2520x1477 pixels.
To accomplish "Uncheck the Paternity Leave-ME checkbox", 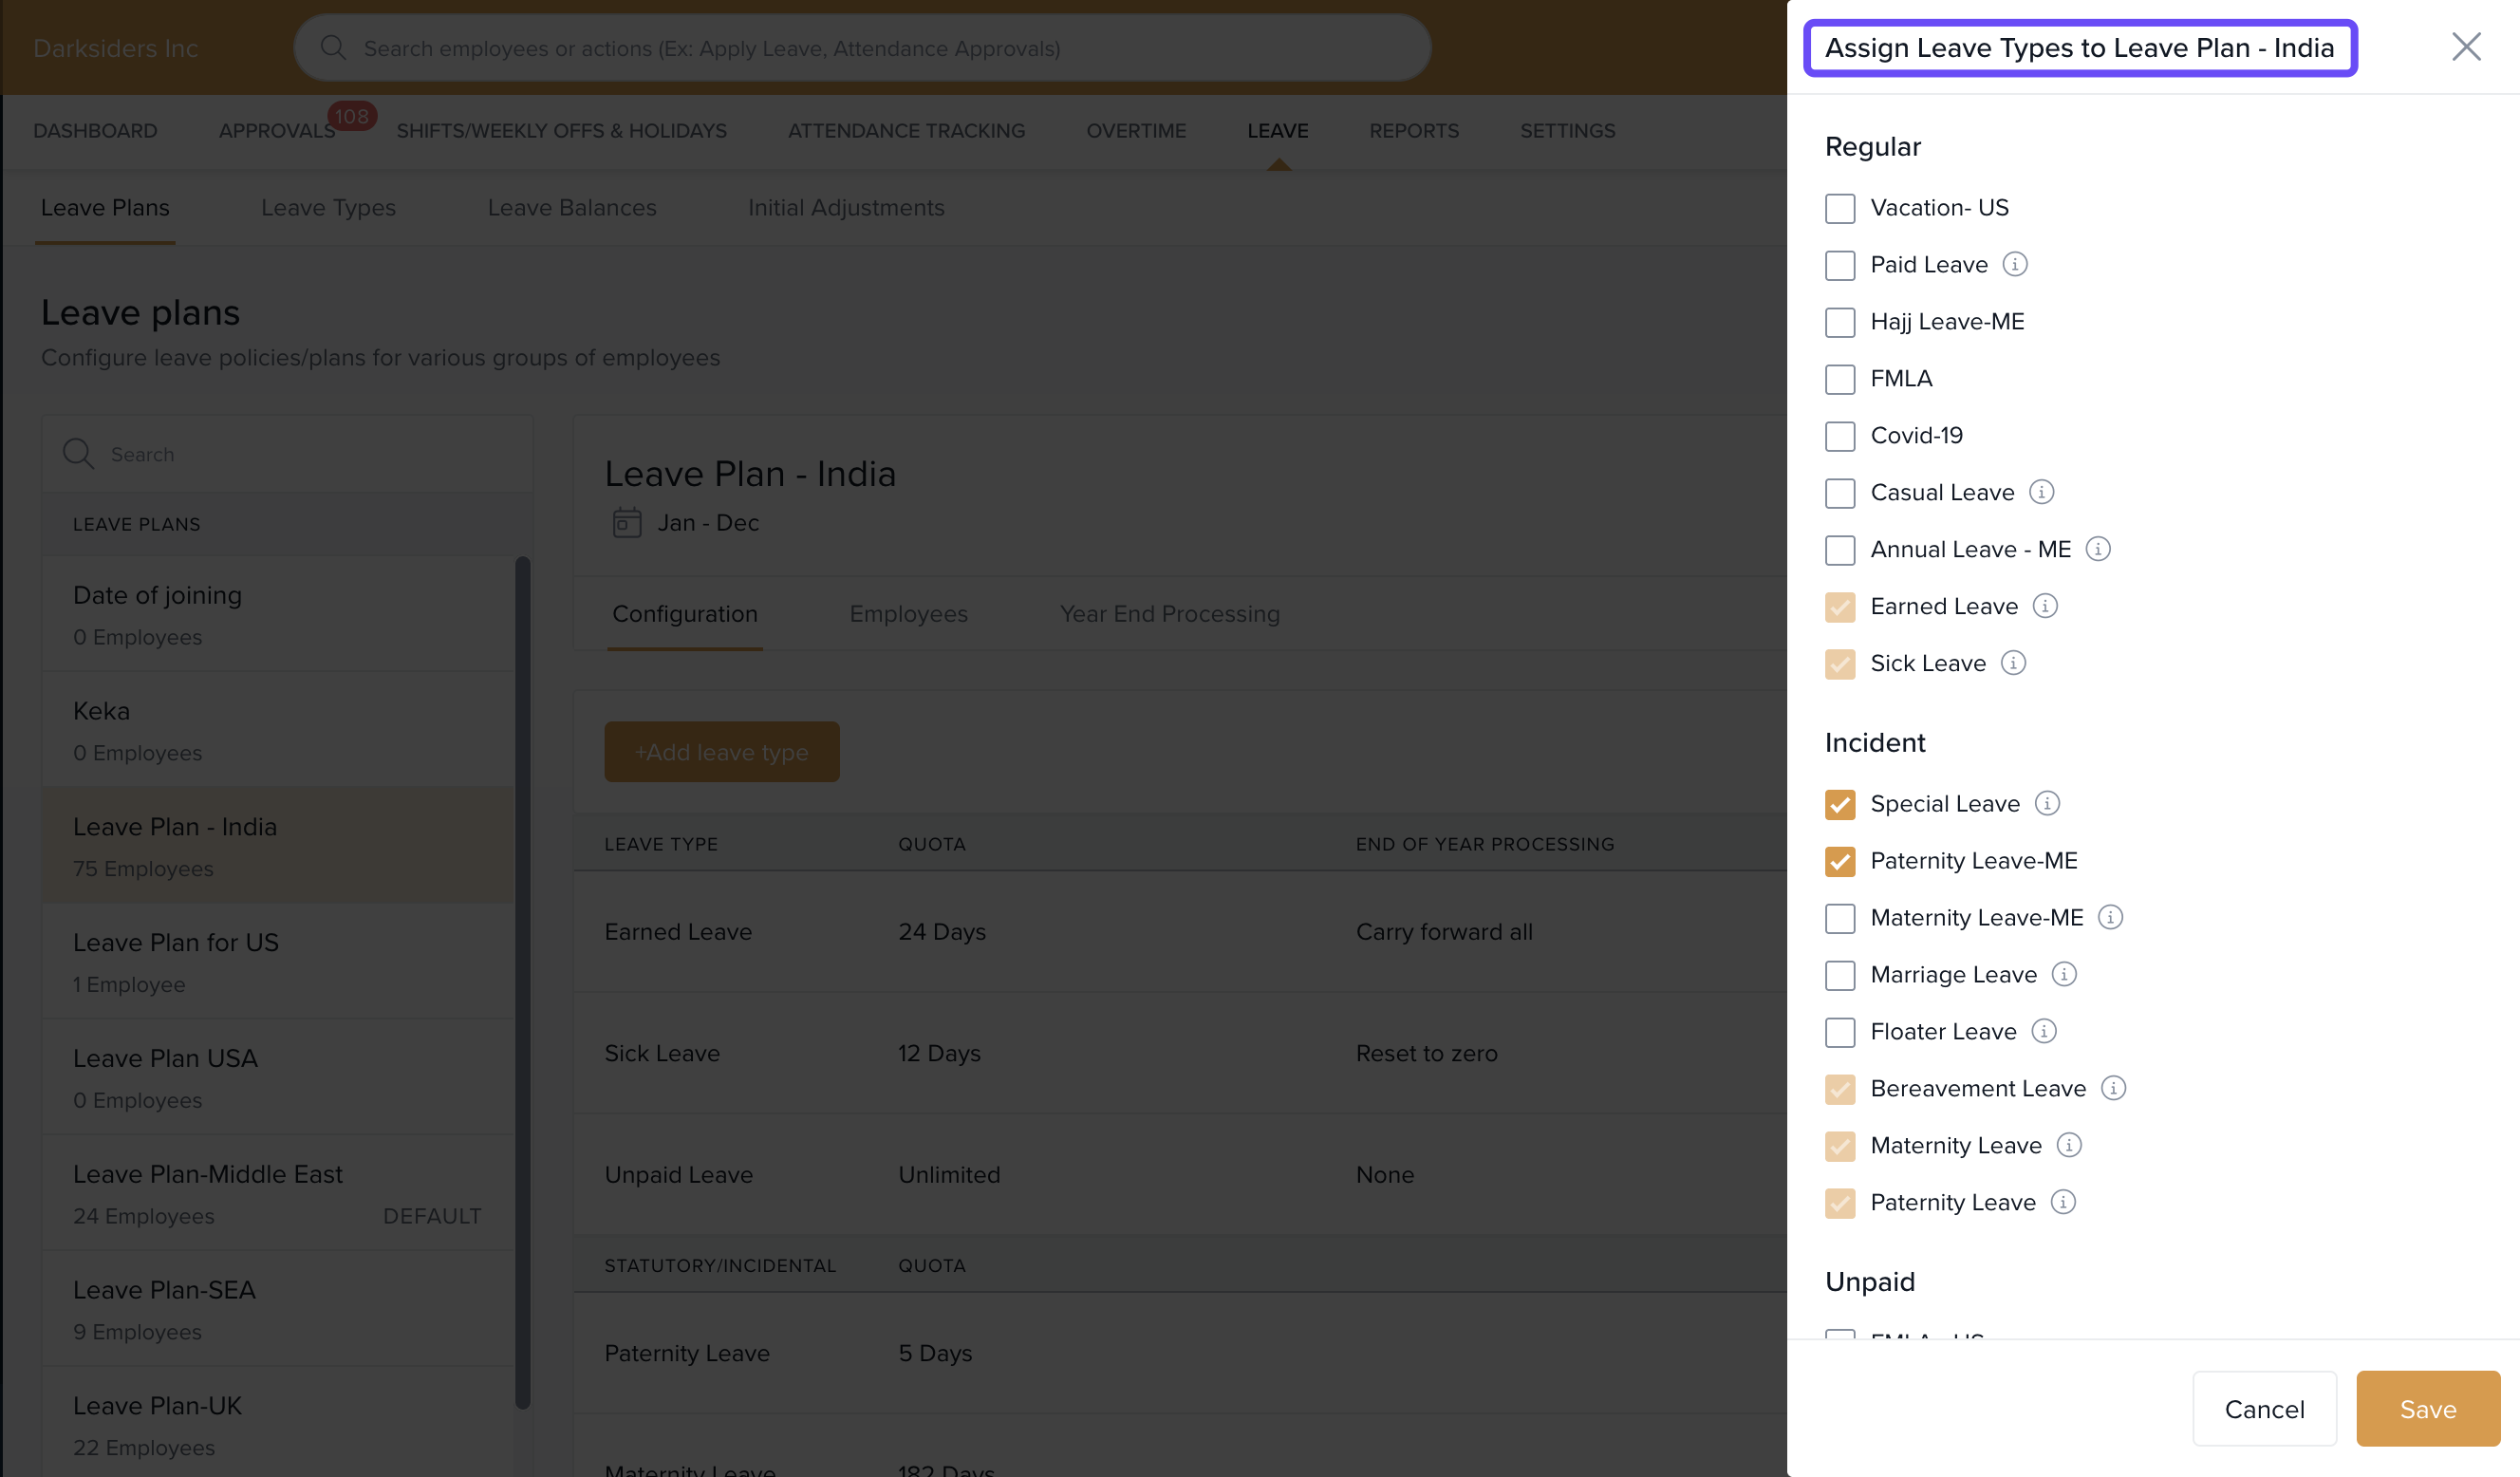I will point(1839,861).
